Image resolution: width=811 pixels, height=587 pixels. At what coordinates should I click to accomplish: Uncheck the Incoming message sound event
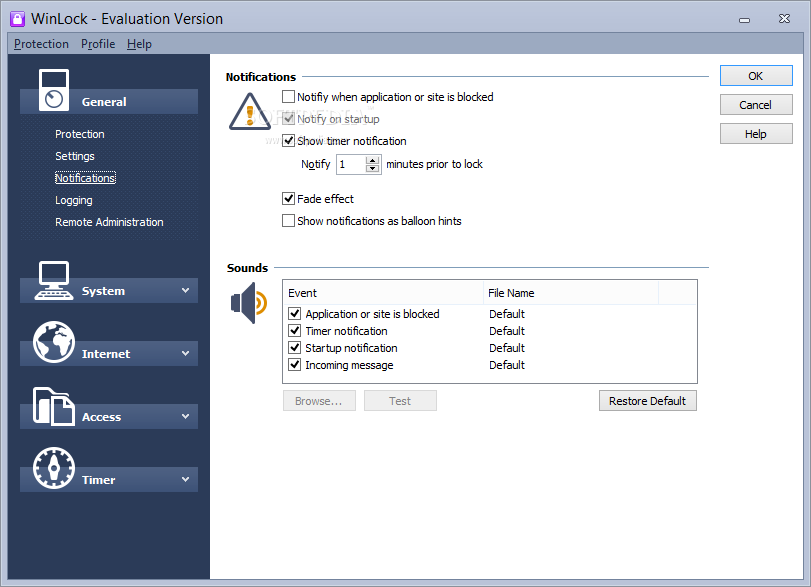(x=295, y=365)
